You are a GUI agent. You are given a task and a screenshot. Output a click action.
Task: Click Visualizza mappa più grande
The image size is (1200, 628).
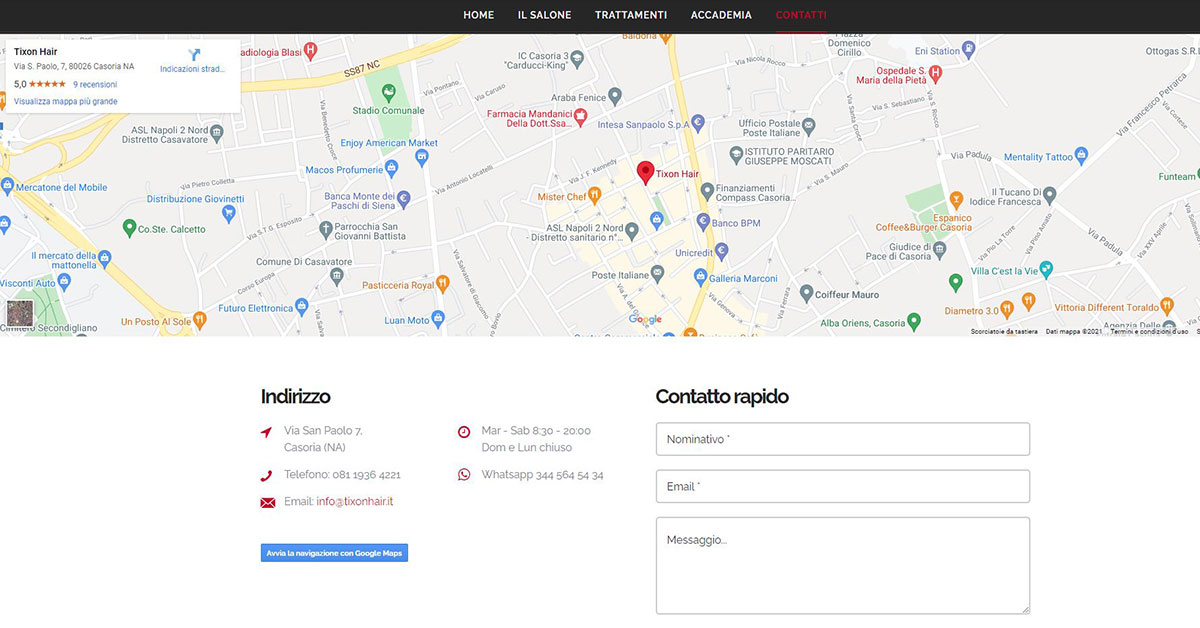tap(66, 101)
